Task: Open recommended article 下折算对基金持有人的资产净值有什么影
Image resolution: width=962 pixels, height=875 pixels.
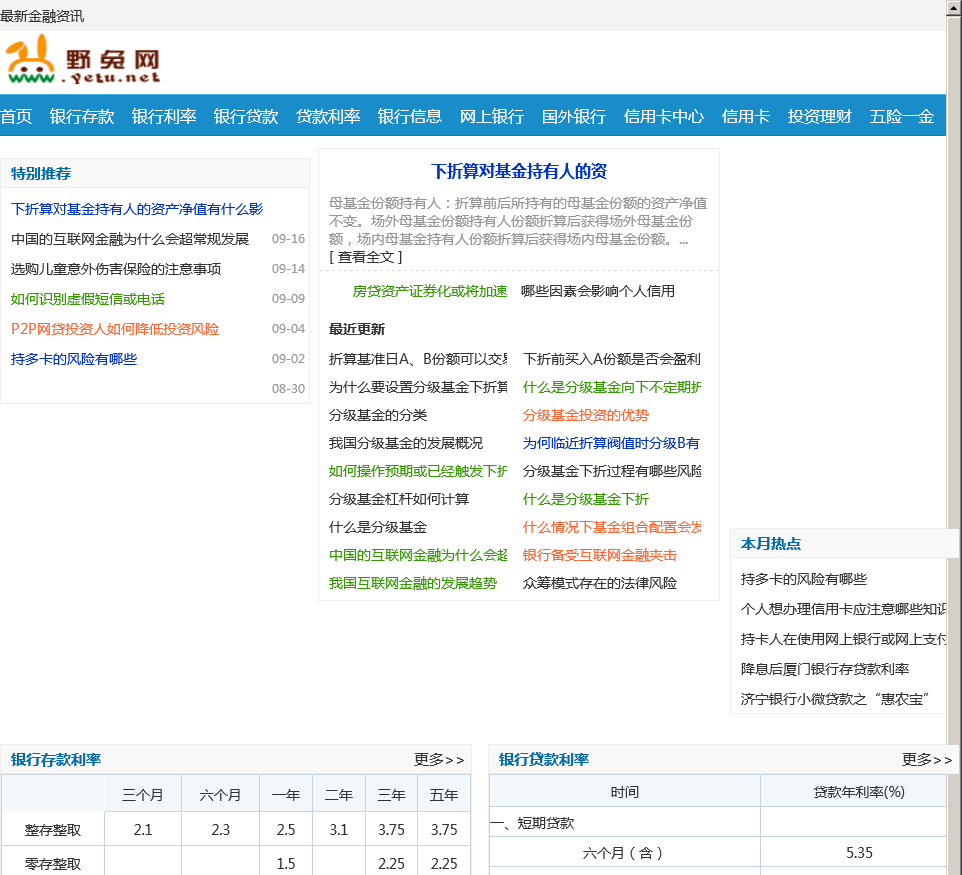Action: [137, 209]
